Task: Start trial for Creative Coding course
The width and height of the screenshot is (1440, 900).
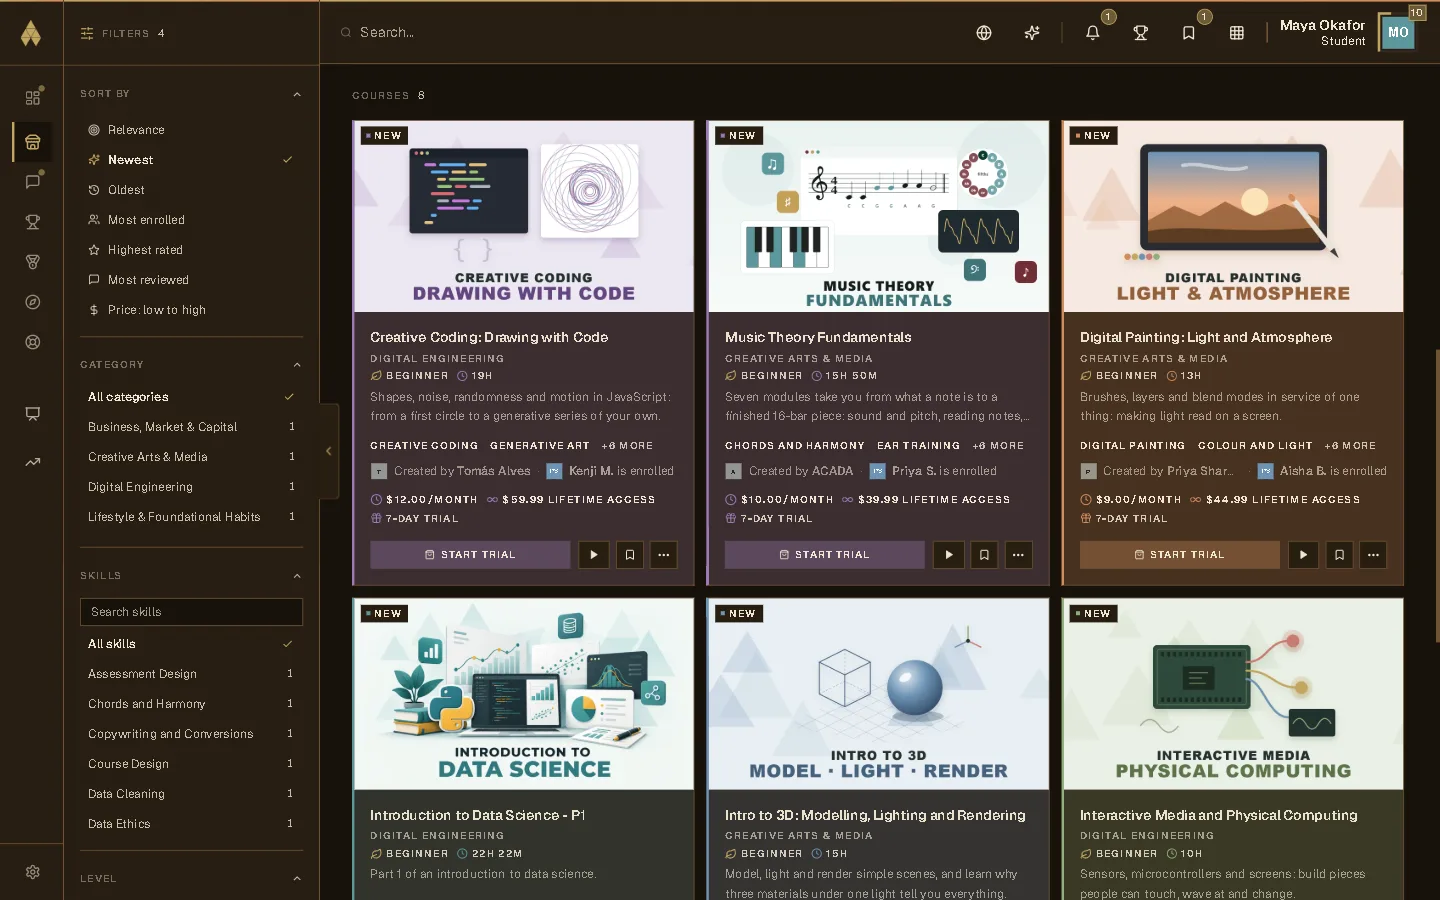Action: 470,555
